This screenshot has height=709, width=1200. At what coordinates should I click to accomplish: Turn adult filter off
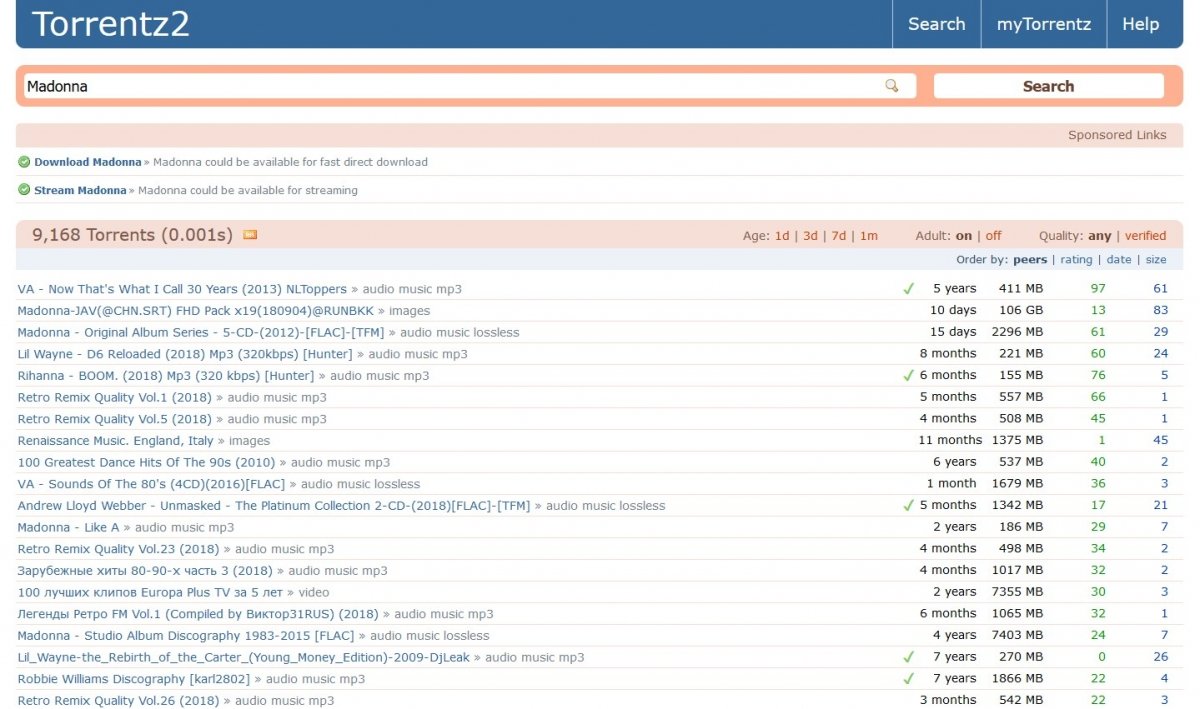pos(993,236)
